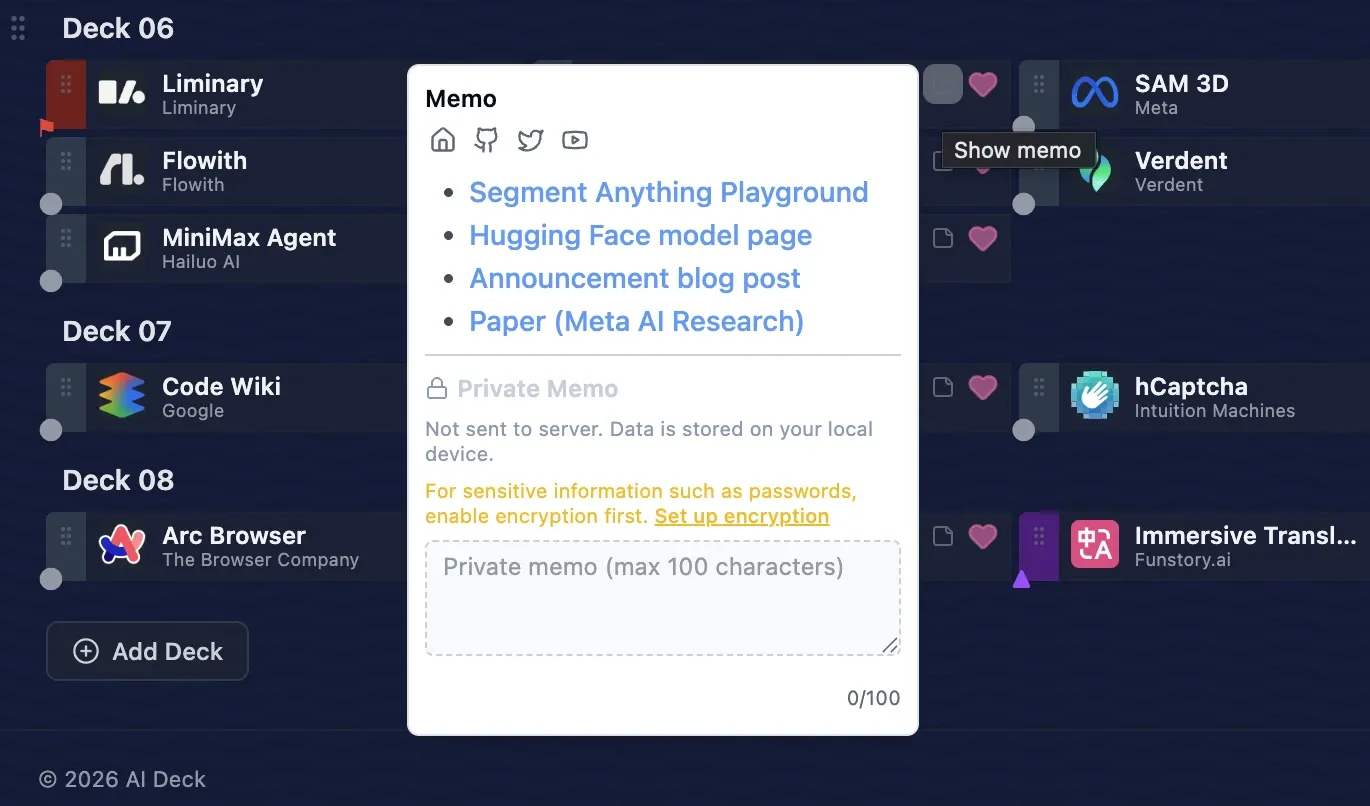Focus the Private memo text area
This screenshot has height=806, width=1370.
[x=663, y=598]
